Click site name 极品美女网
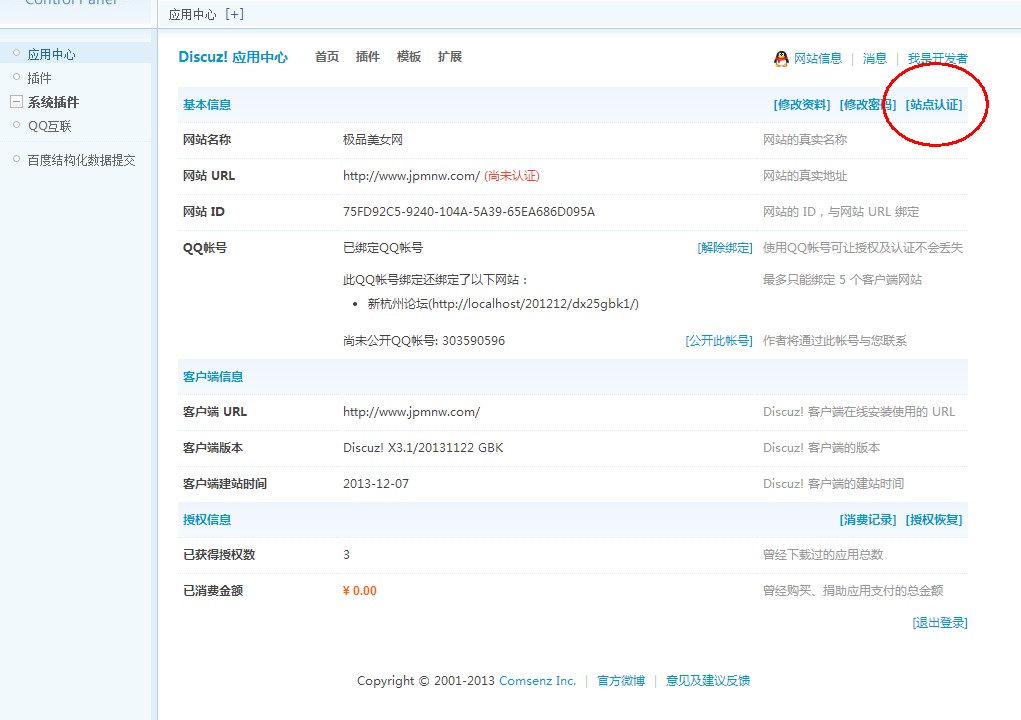Image resolution: width=1021 pixels, height=720 pixels. coord(373,140)
